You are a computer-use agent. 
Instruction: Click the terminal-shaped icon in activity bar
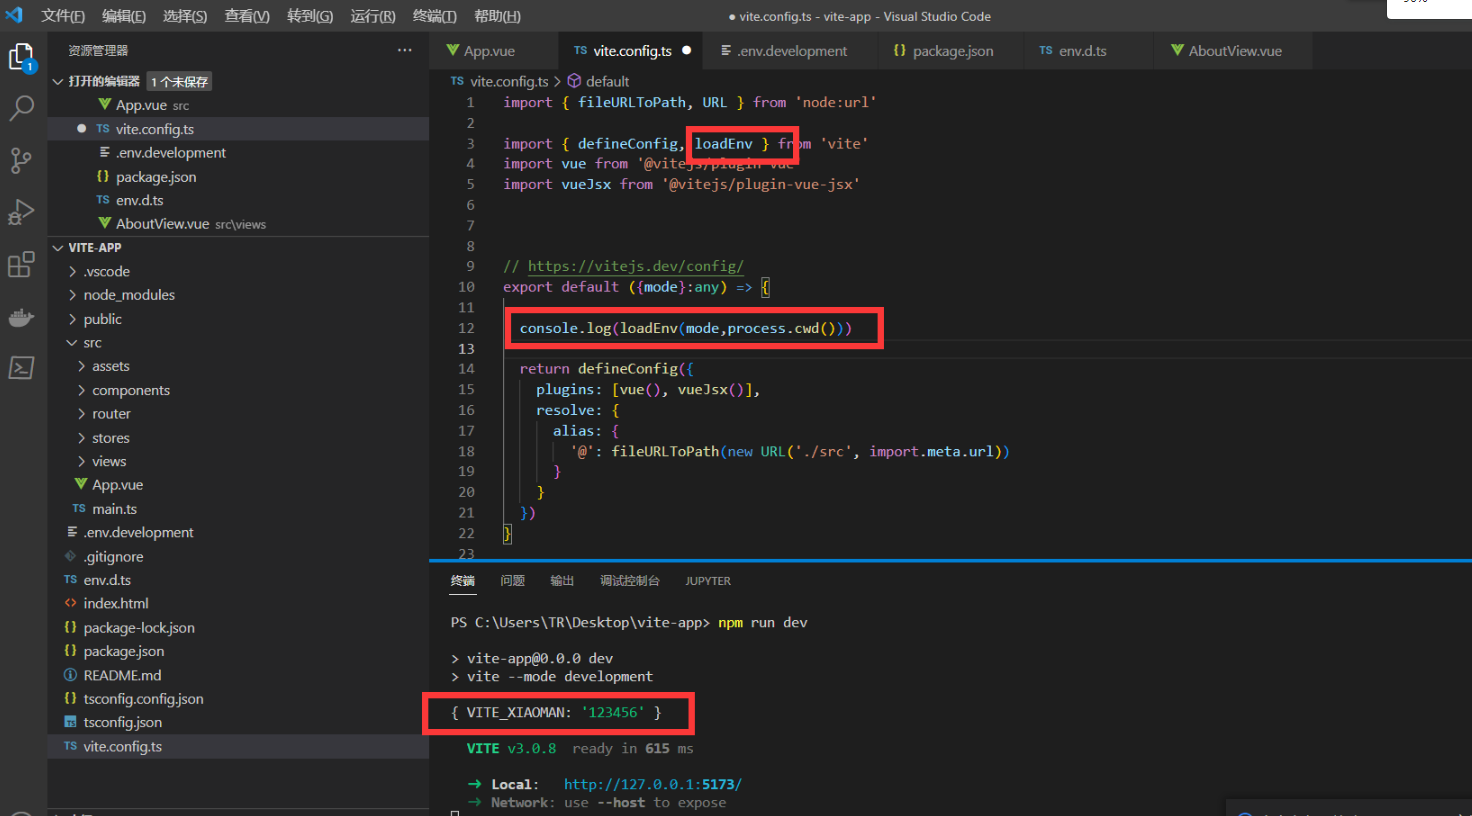coord(21,368)
